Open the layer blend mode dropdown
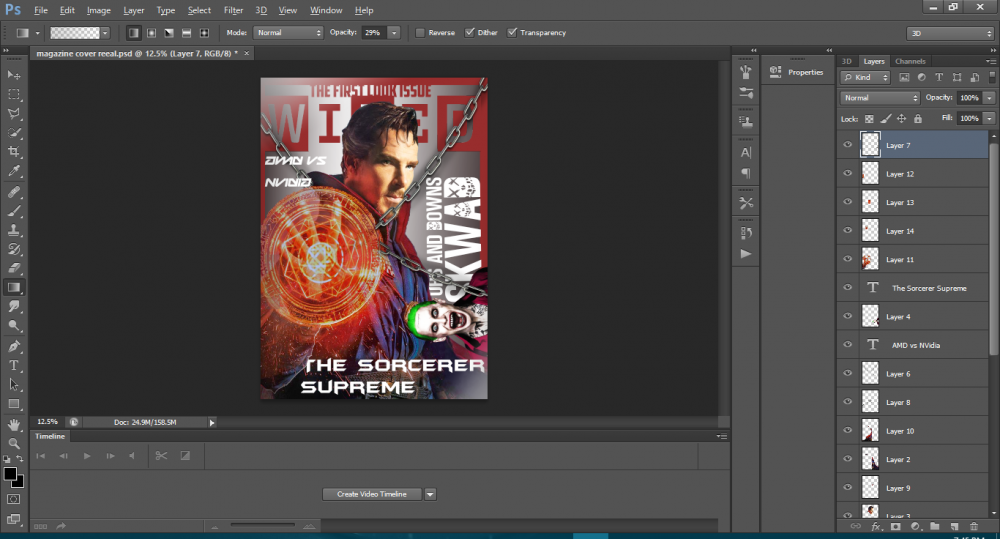 [880, 98]
